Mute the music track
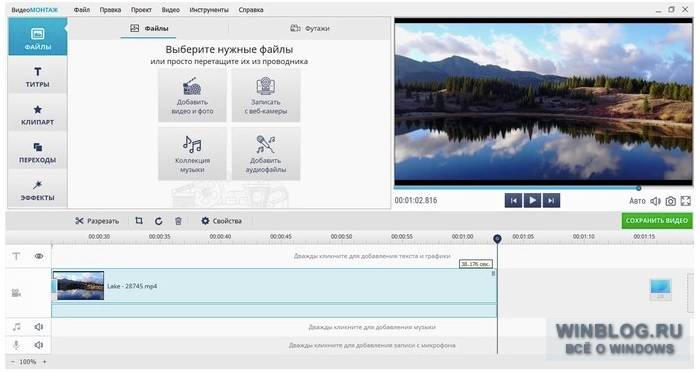The width and height of the screenshot is (700, 372). coord(39,327)
